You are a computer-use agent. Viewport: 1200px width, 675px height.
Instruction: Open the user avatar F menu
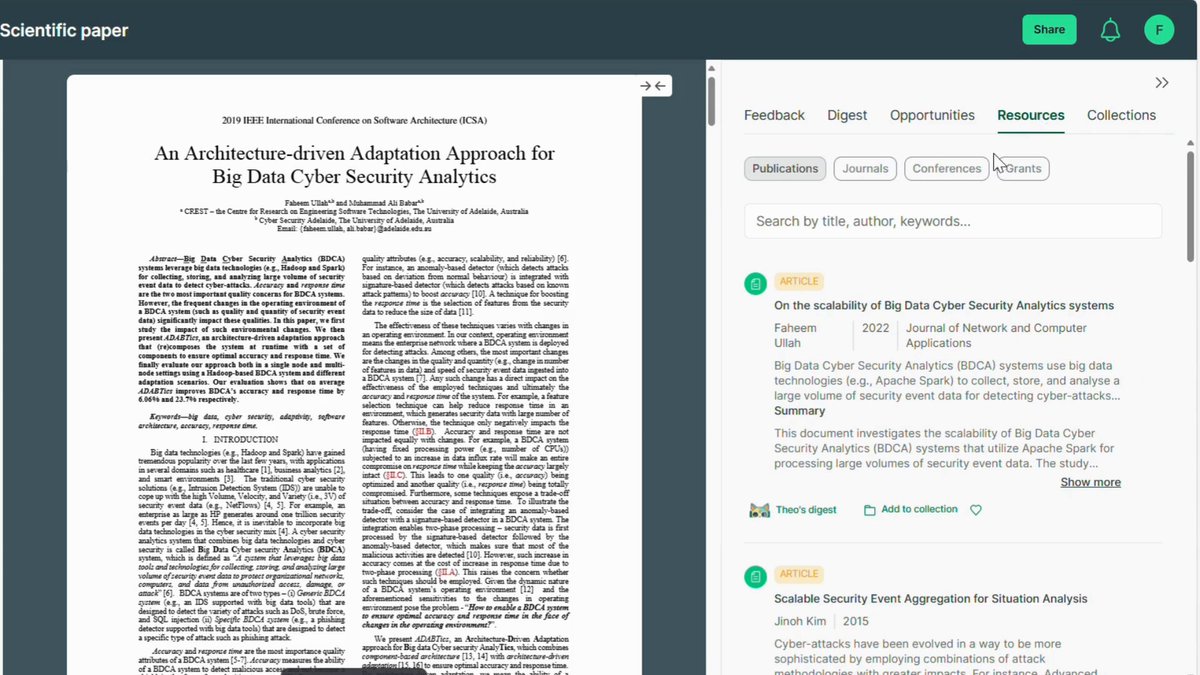point(1159,29)
